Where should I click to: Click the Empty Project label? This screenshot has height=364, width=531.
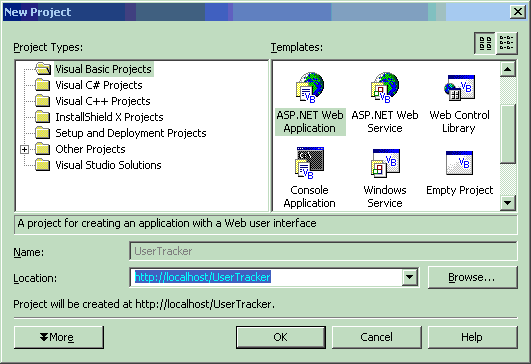[x=460, y=190]
